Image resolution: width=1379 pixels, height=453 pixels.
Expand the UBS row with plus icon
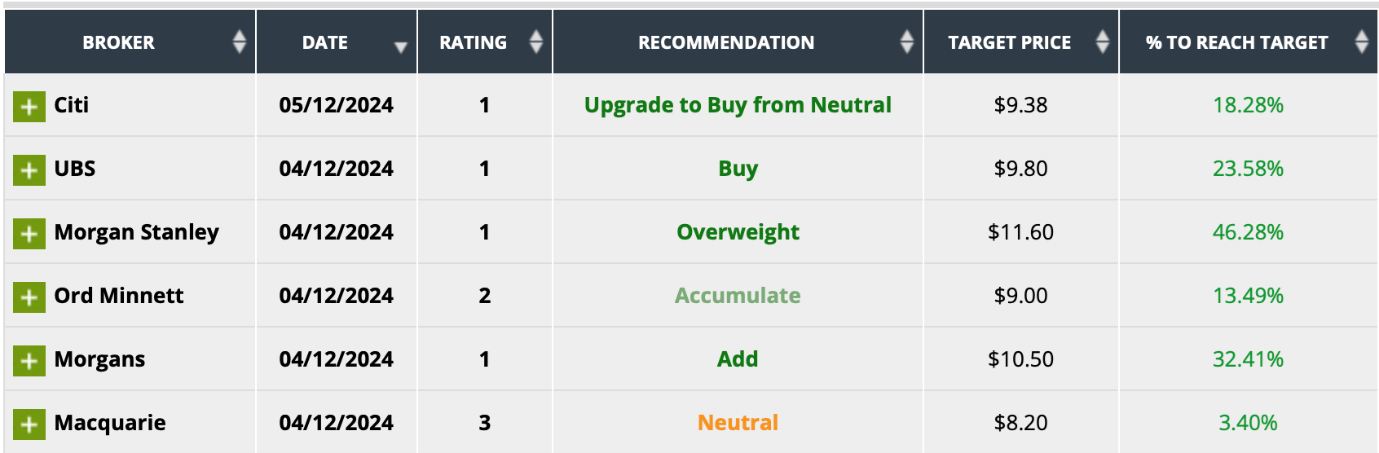(x=29, y=170)
